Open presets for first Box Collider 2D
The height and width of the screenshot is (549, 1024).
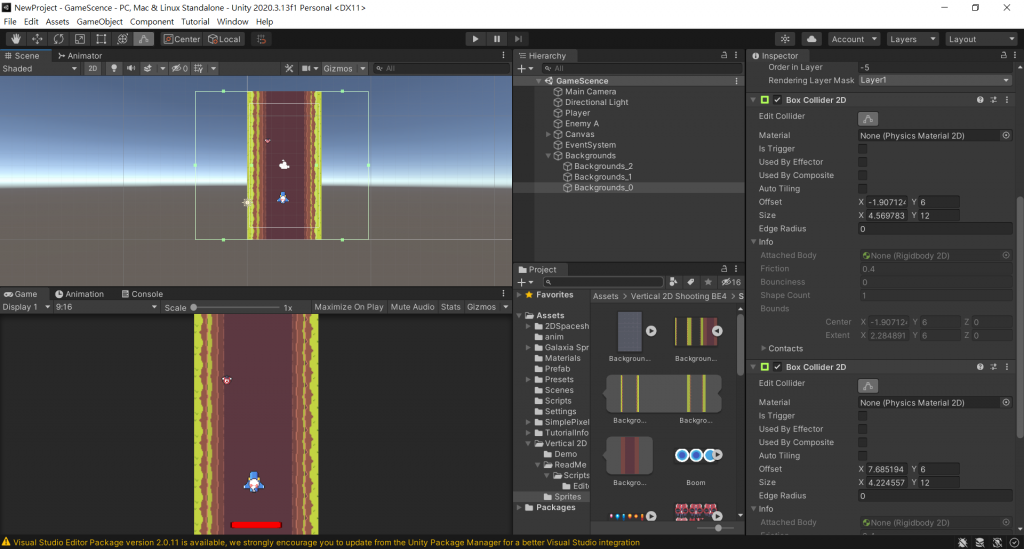[x=993, y=100]
